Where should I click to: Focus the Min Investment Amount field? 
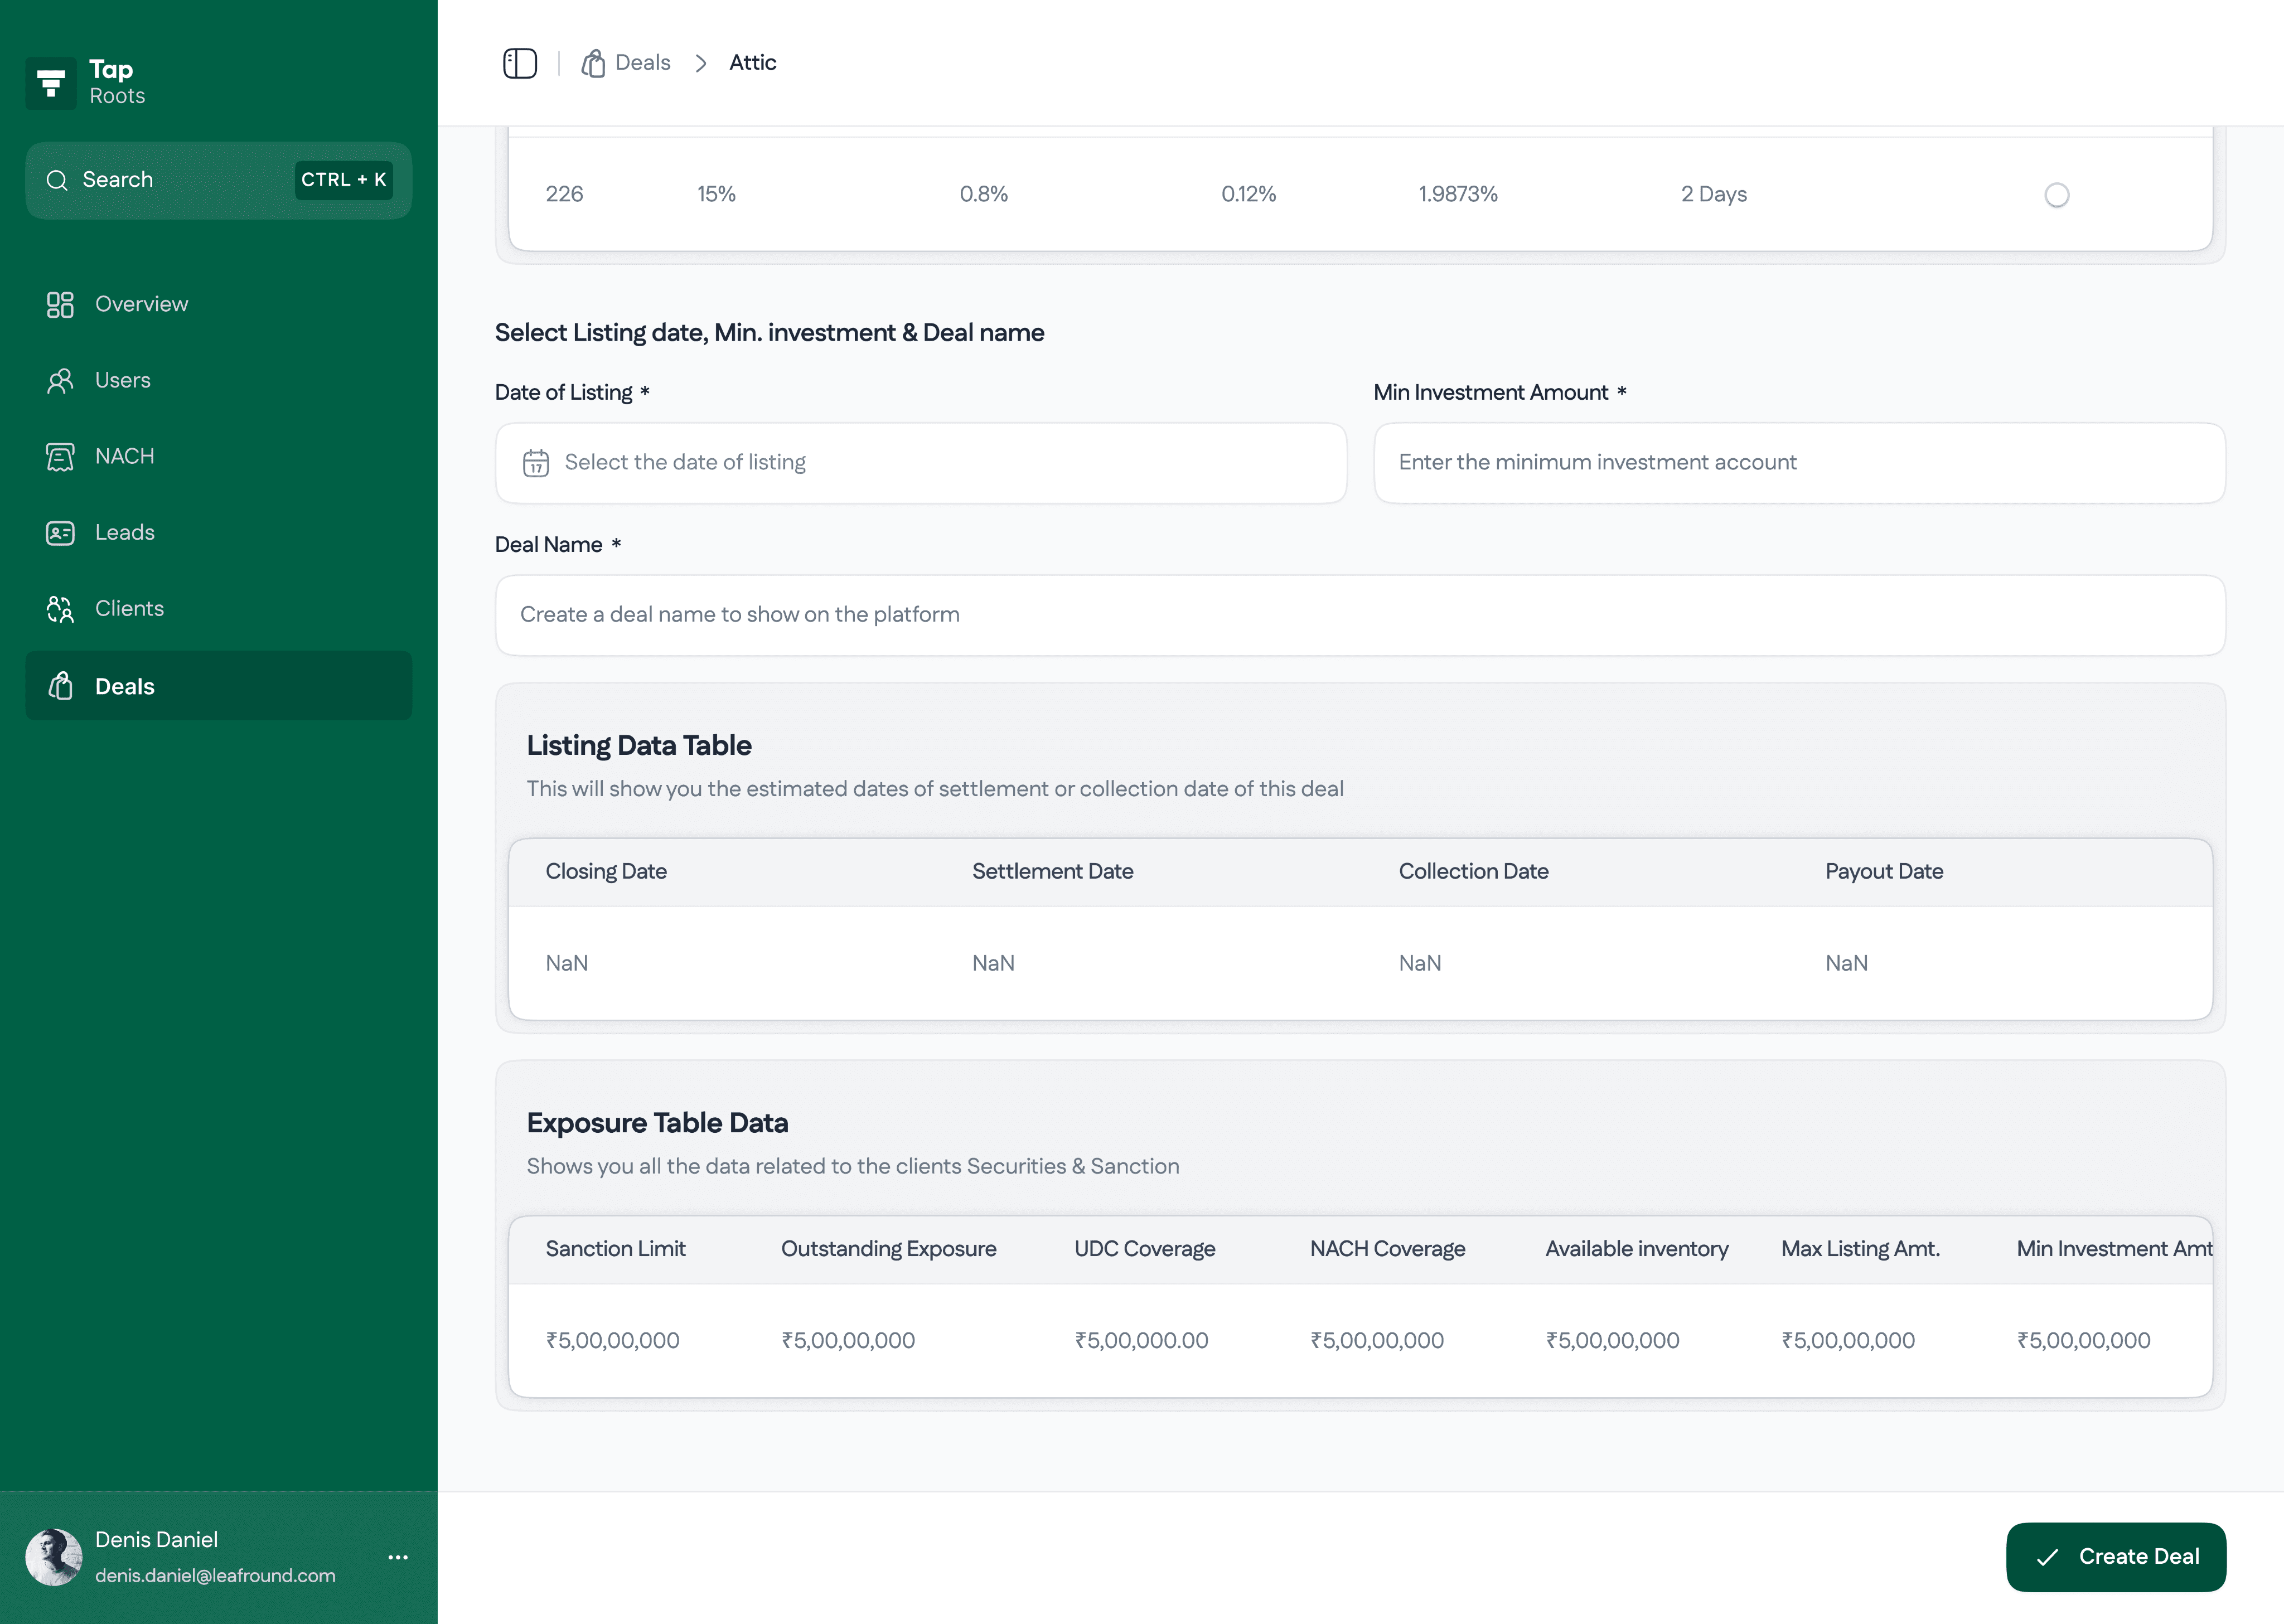[1798, 463]
